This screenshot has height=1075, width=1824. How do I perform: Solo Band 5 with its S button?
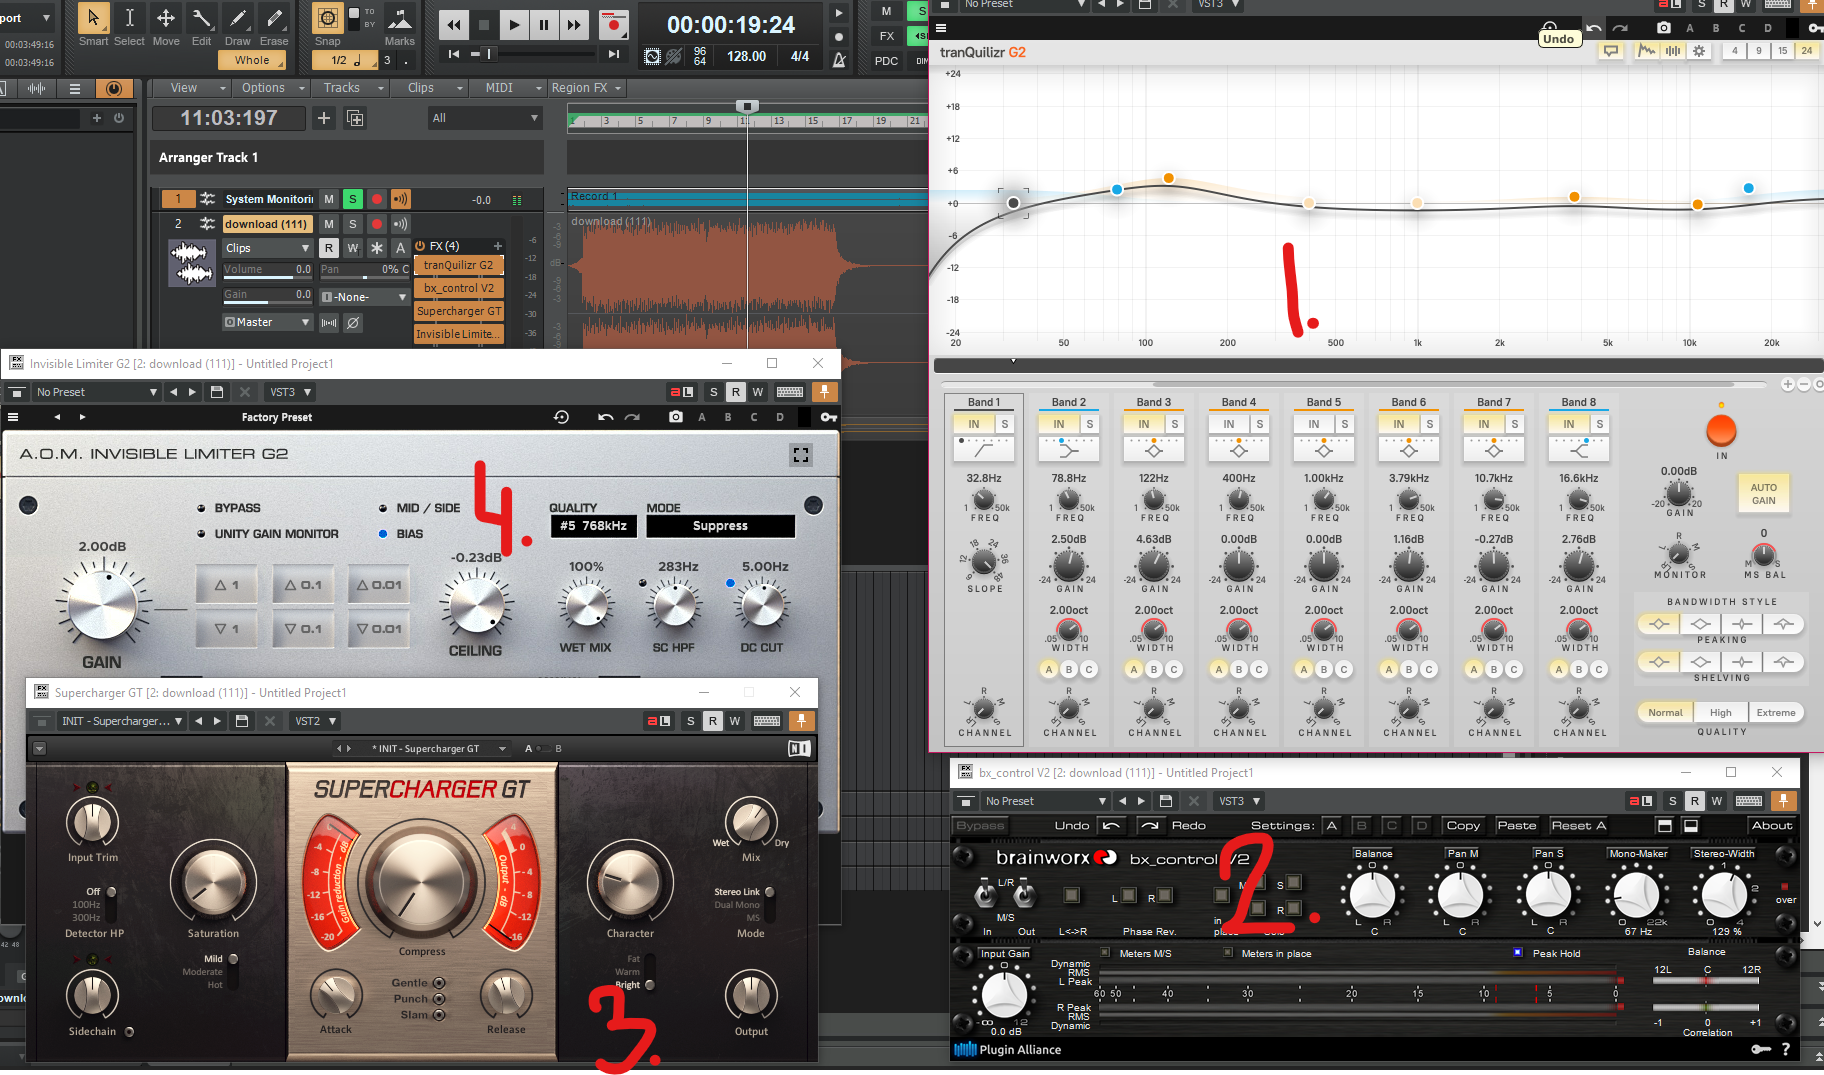1345,424
